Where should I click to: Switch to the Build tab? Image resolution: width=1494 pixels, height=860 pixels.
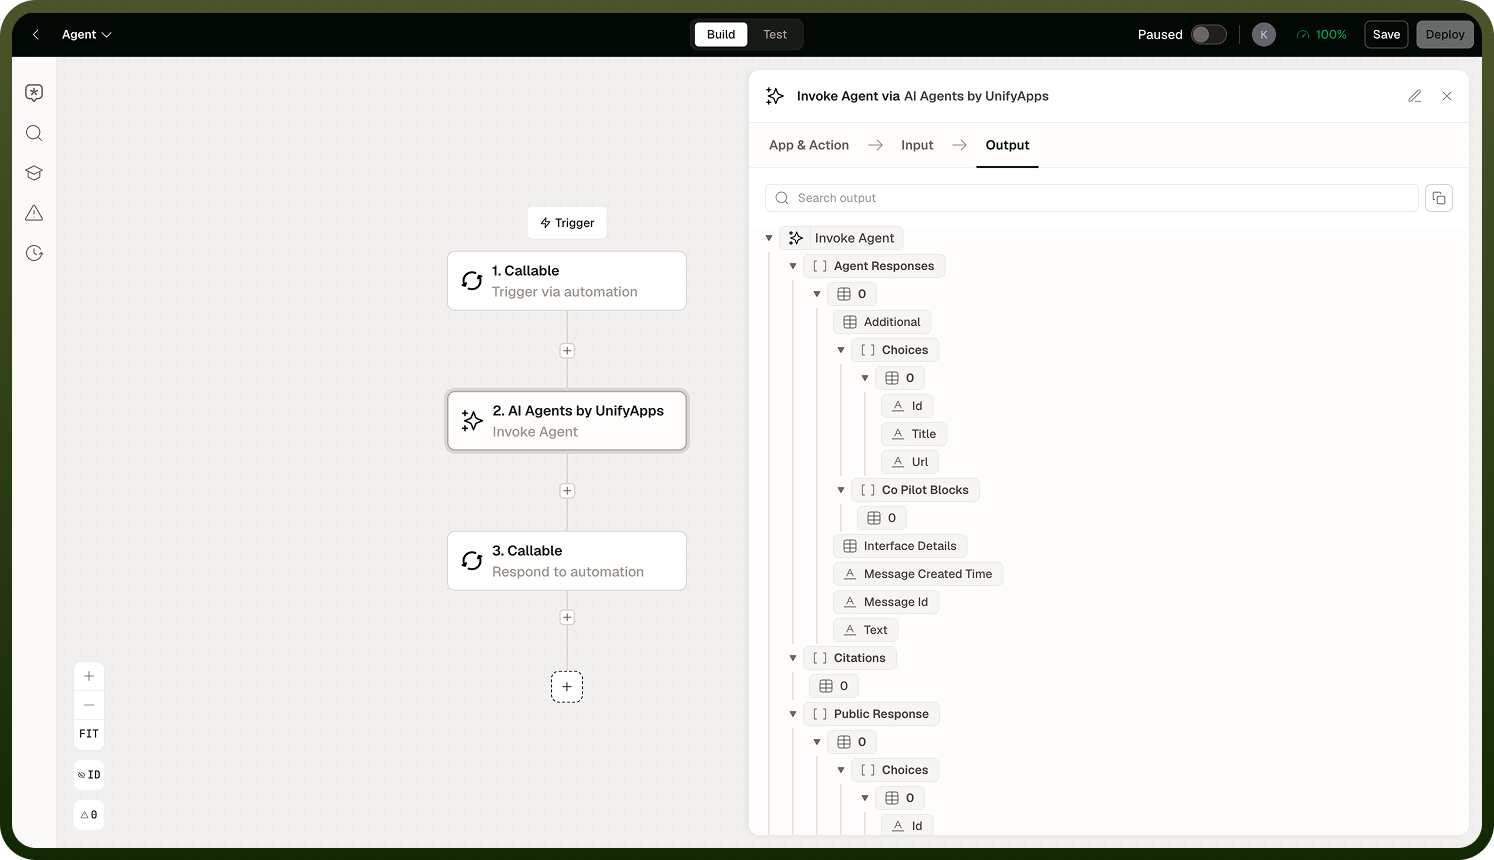pyautogui.click(x=721, y=35)
